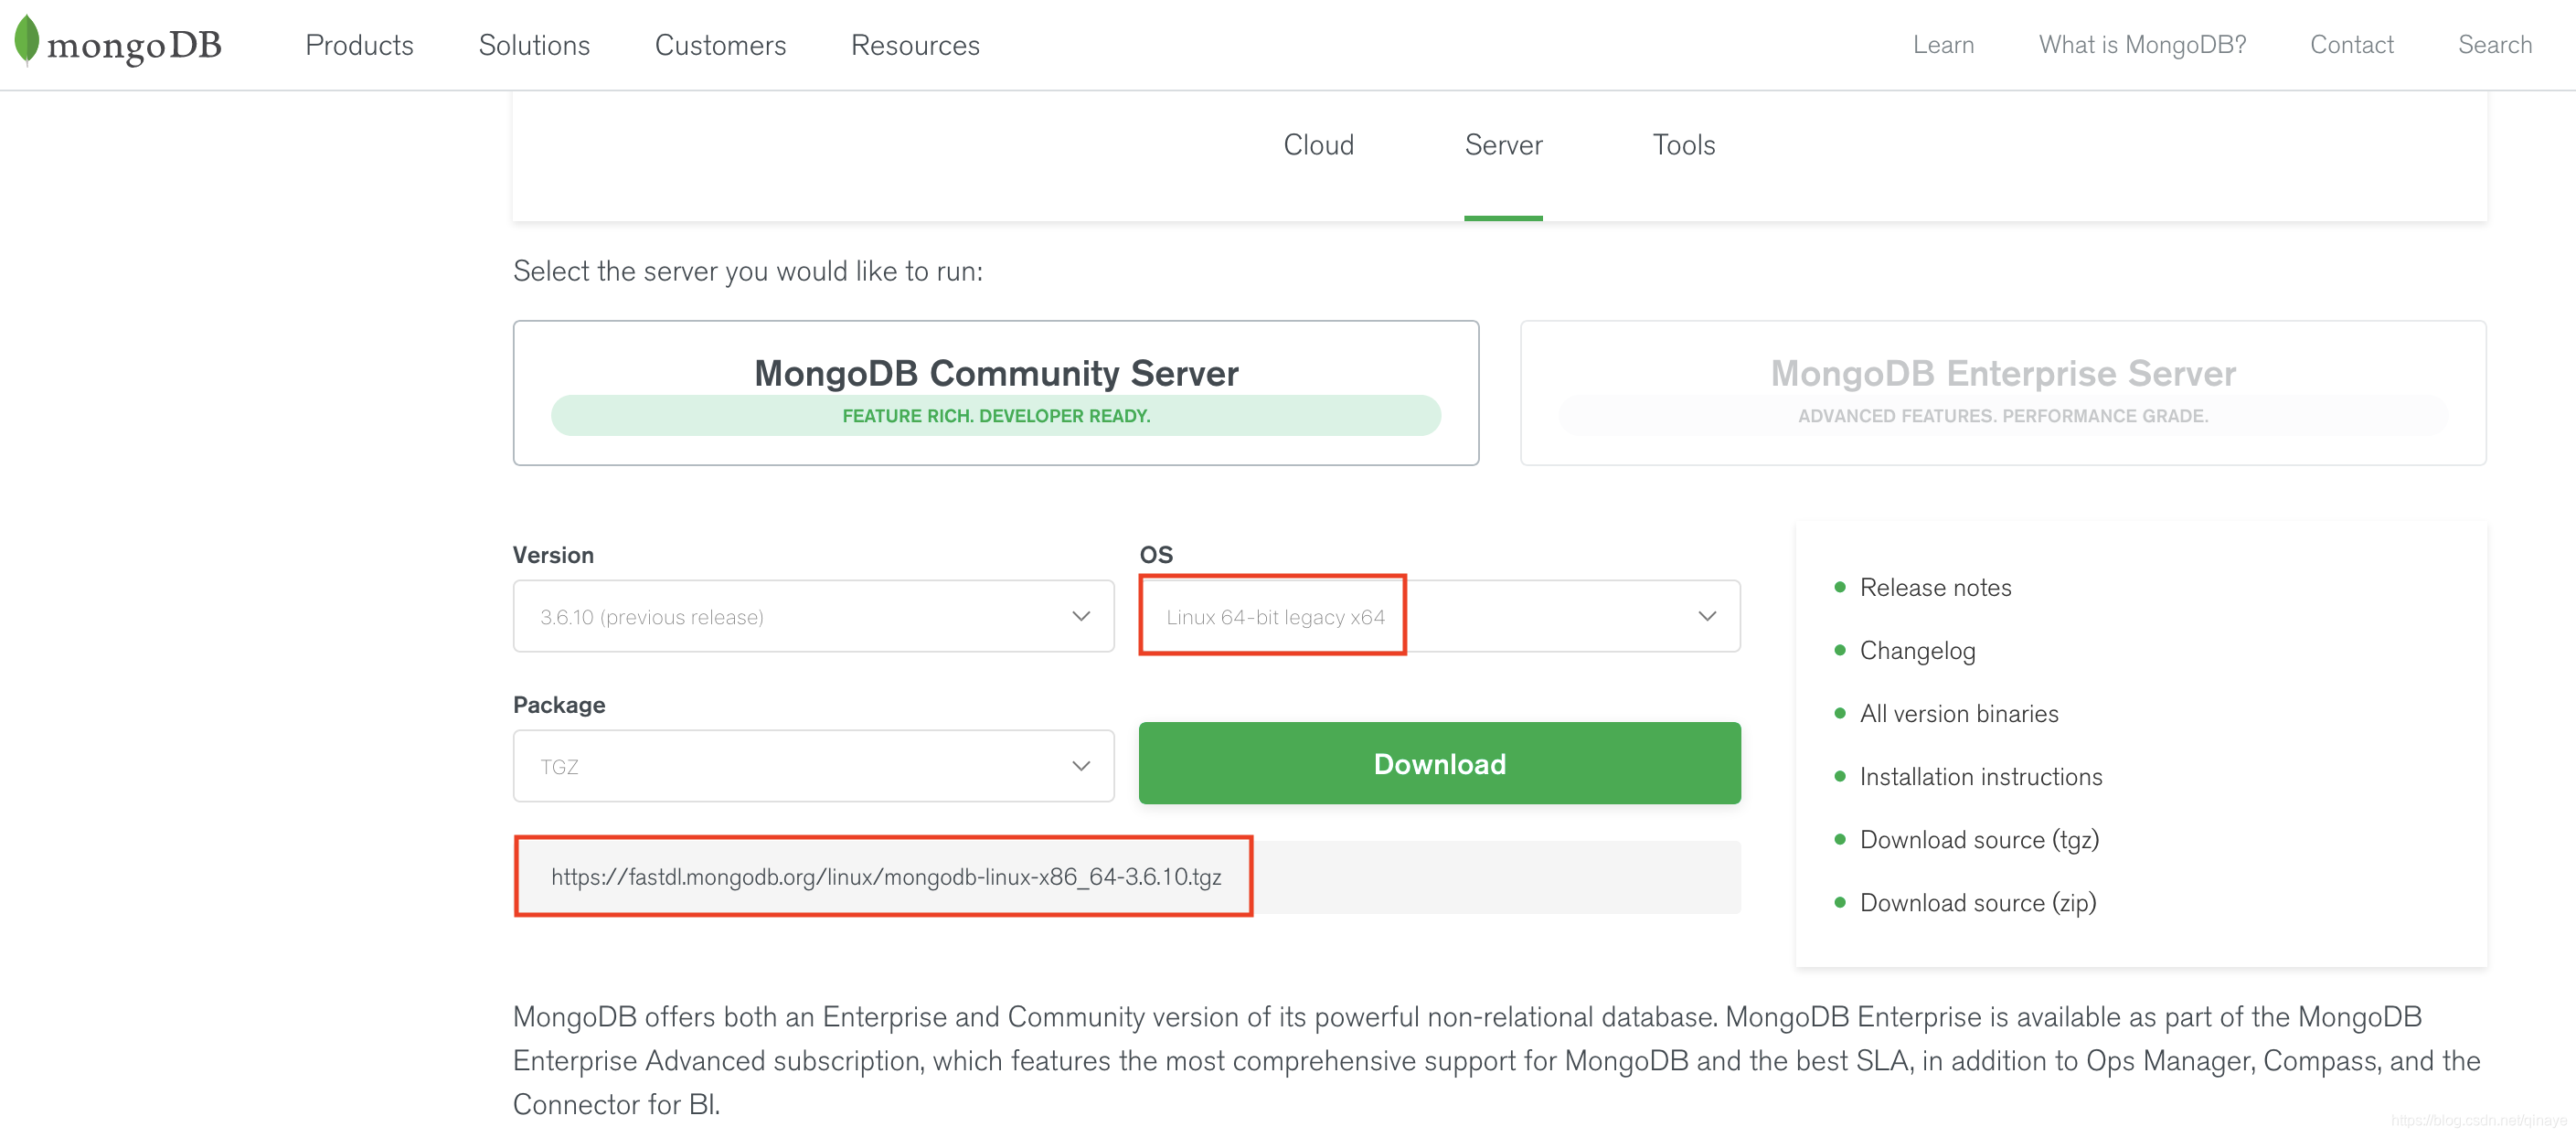Image resolution: width=2576 pixels, height=1137 pixels.
Task: Open the Version dropdown showing 3.6.10
Action: click(813, 616)
